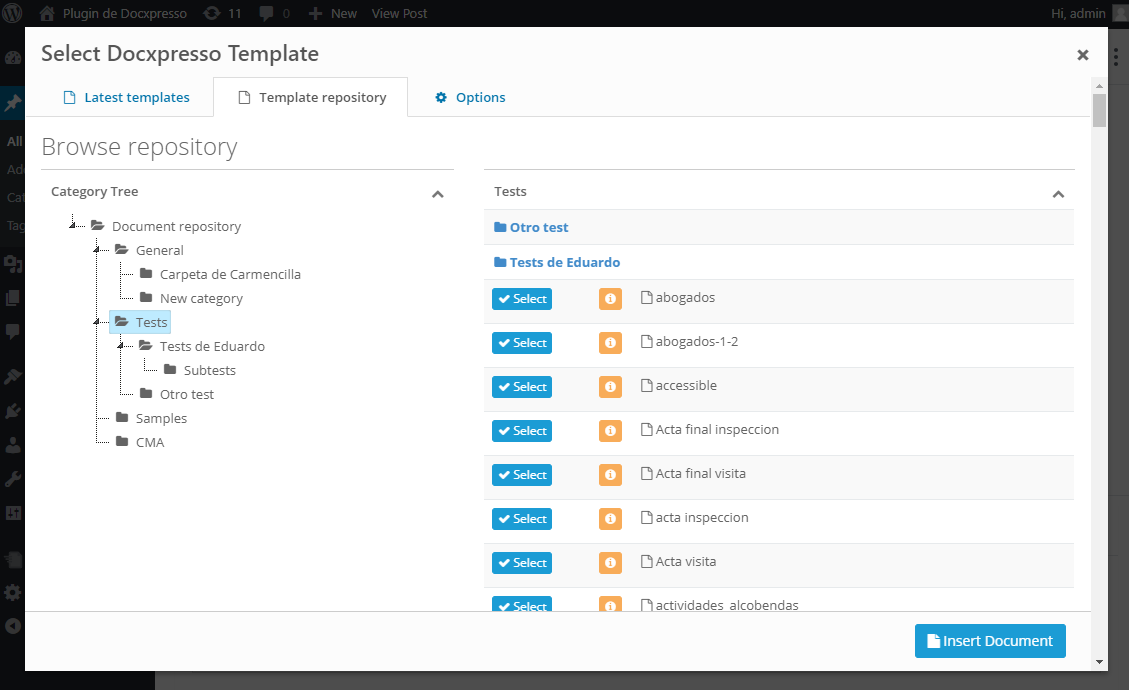Viewport: 1129px width, 690px height.
Task: Select the abogados-1-2 template
Action: [522, 343]
